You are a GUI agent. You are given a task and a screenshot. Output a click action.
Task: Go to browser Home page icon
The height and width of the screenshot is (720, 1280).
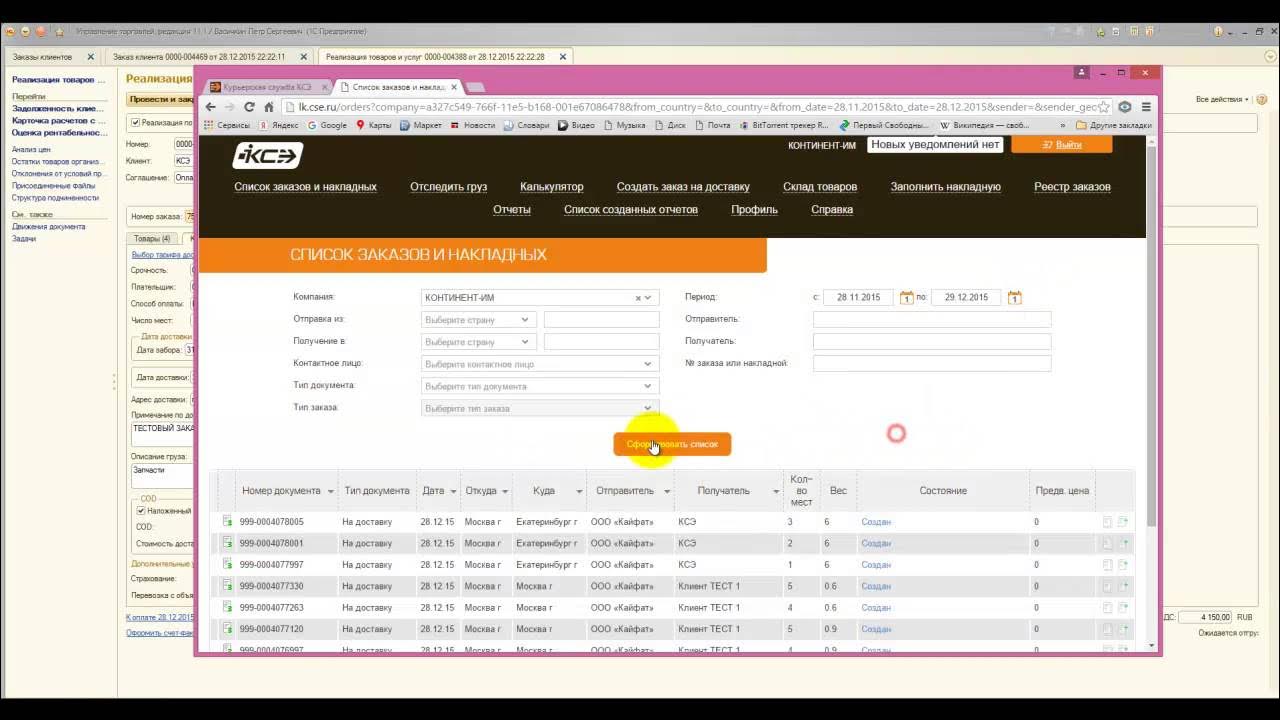click(269, 107)
